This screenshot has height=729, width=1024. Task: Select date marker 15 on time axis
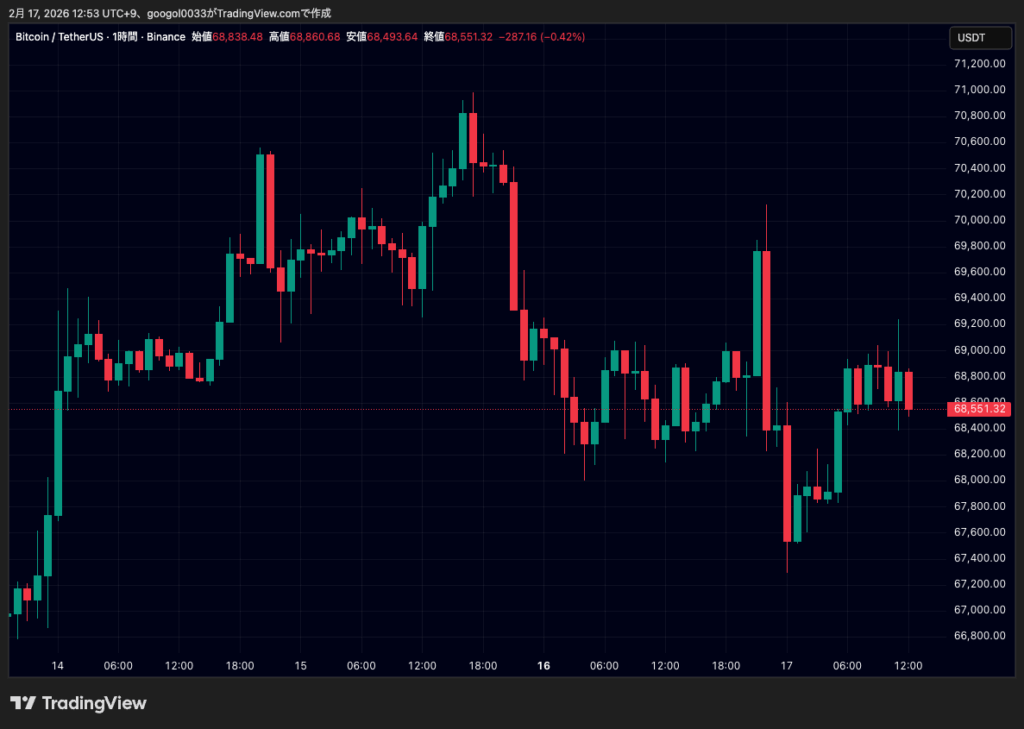tap(300, 665)
